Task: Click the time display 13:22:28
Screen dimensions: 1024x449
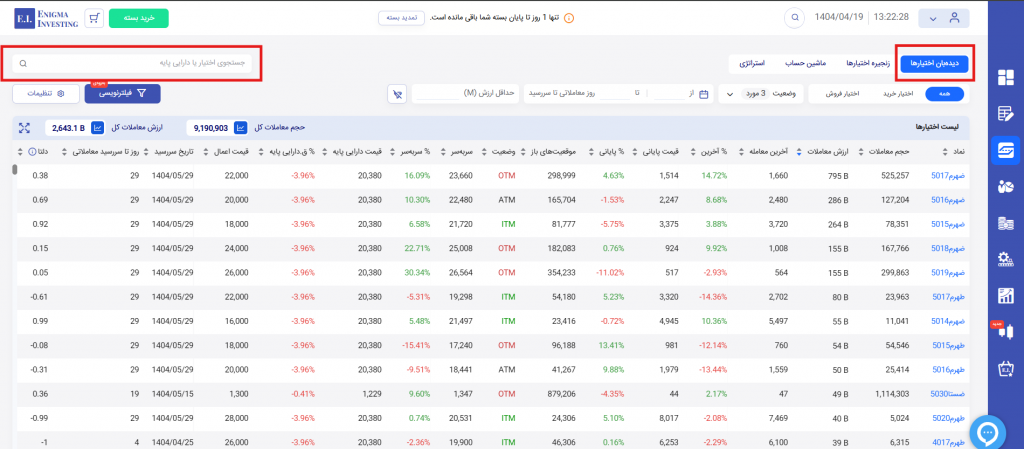Action: (x=891, y=18)
